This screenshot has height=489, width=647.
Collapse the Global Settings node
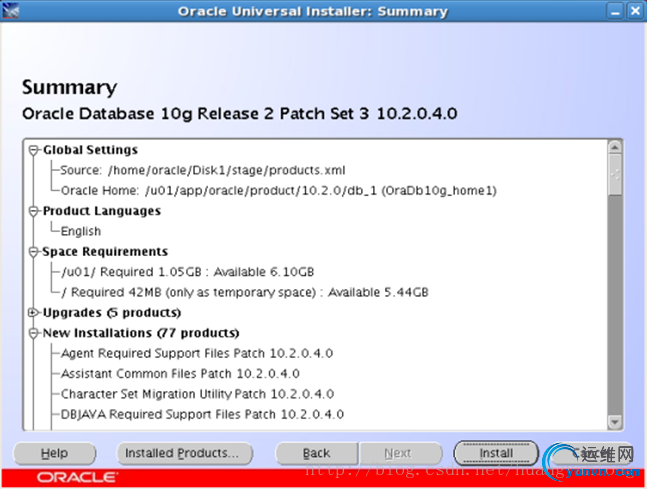pos(33,150)
